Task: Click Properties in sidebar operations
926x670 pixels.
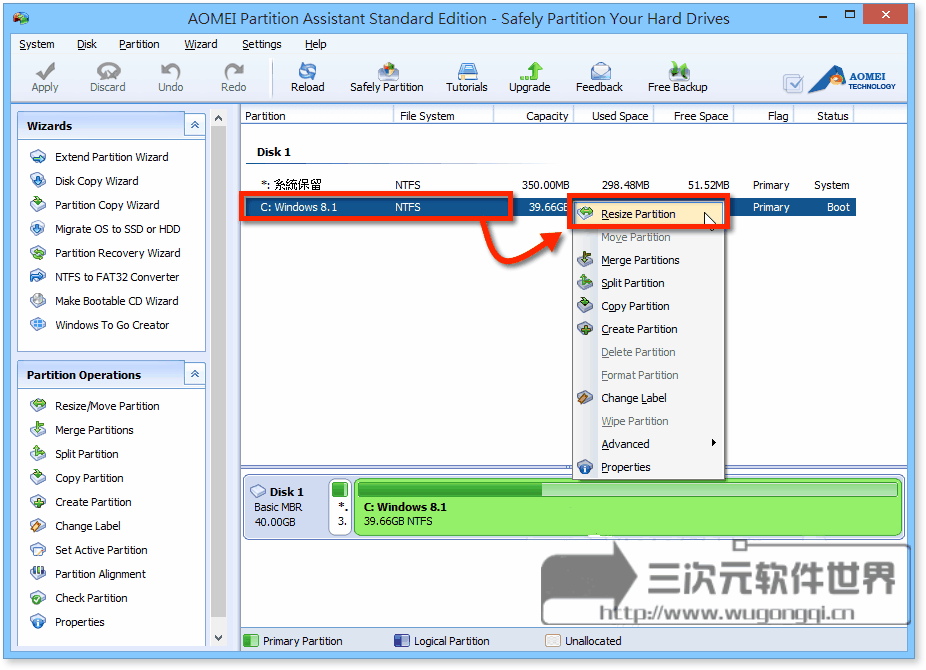Action: [x=80, y=622]
